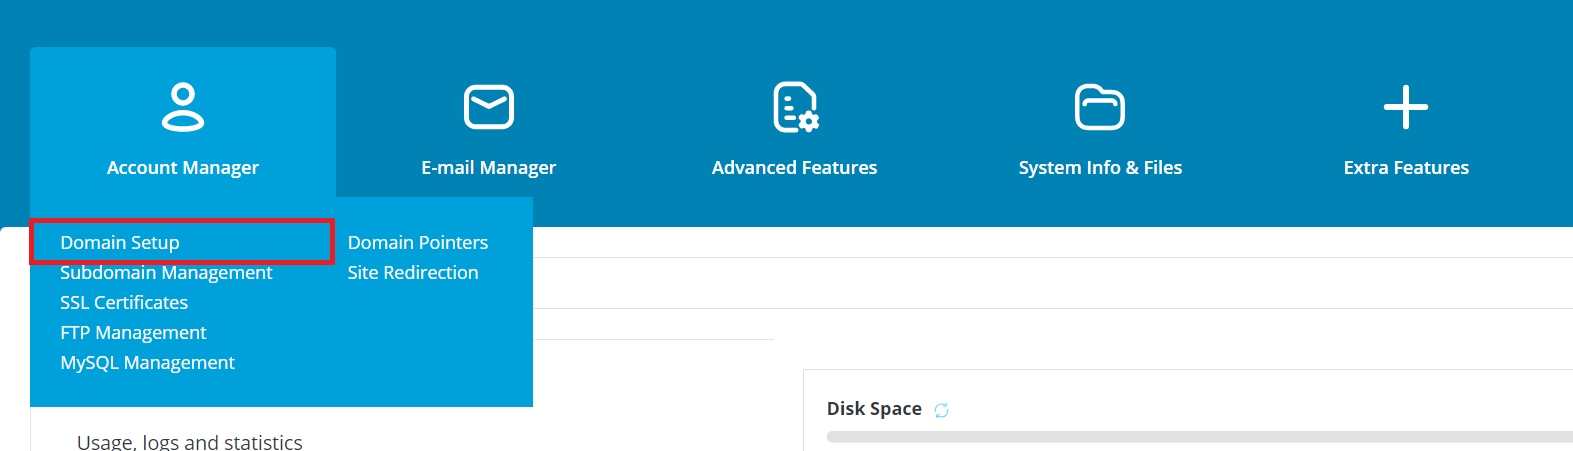The height and width of the screenshot is (451, 1573).
Task: Click the Extra Features plus icon
Action: tap(1405, 107)
